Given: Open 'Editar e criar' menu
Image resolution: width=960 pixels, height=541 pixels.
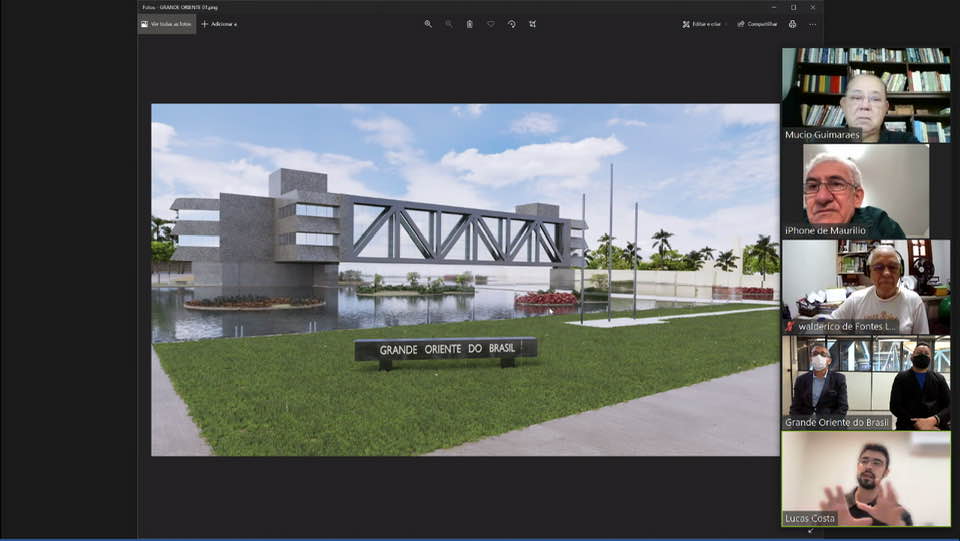Looking at the screenshot, I should 702,24.
